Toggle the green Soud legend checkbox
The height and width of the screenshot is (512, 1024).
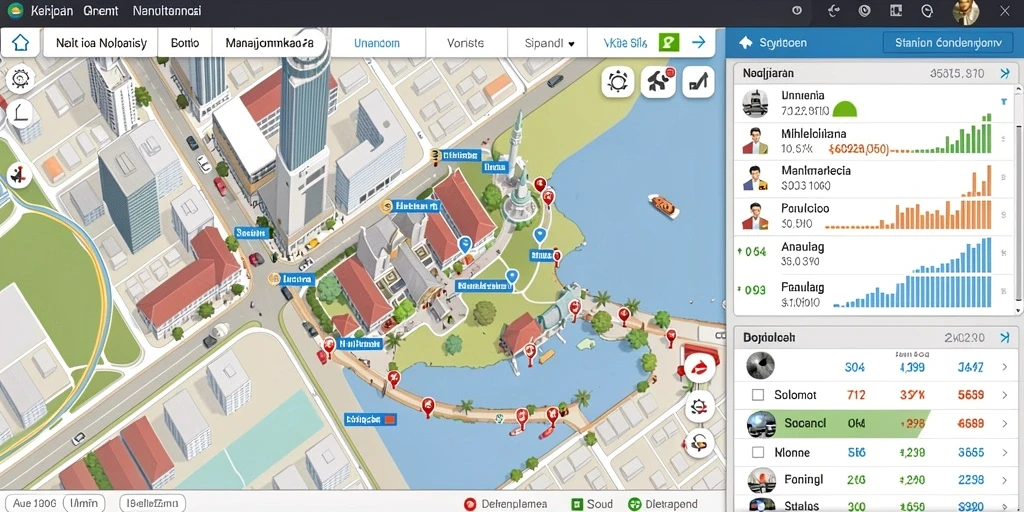(x=577, y=504)
